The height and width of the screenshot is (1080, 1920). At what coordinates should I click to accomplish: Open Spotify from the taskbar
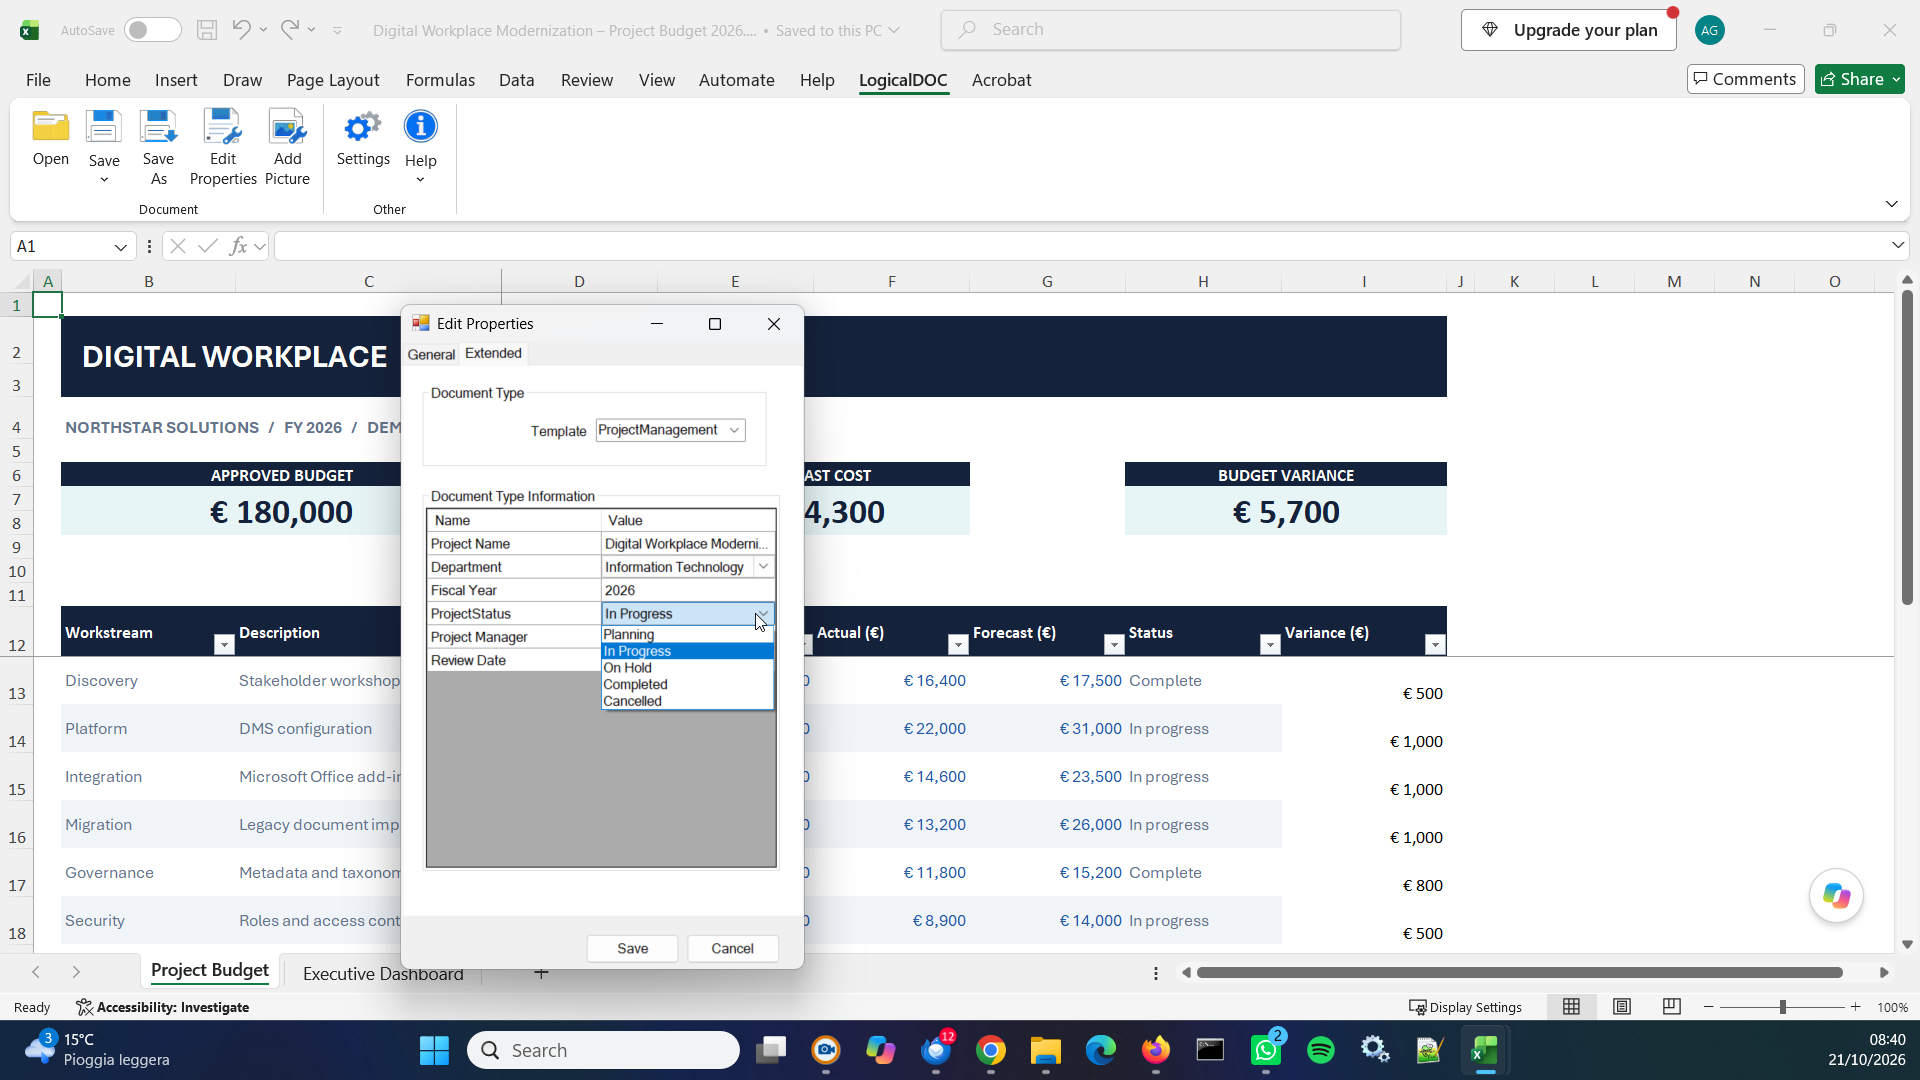point(1321,1050)
